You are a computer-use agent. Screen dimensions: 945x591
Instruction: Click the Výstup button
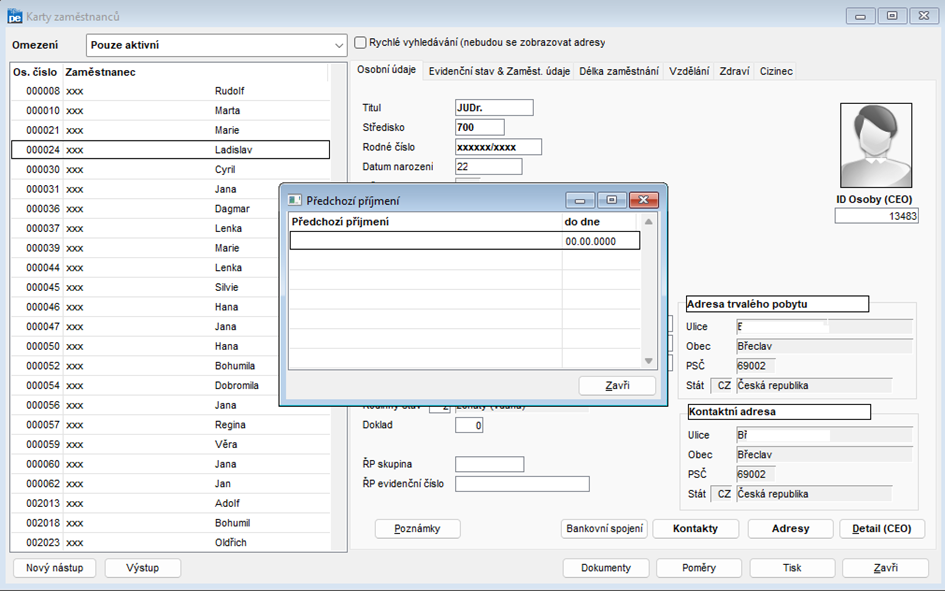click(143, 568)
